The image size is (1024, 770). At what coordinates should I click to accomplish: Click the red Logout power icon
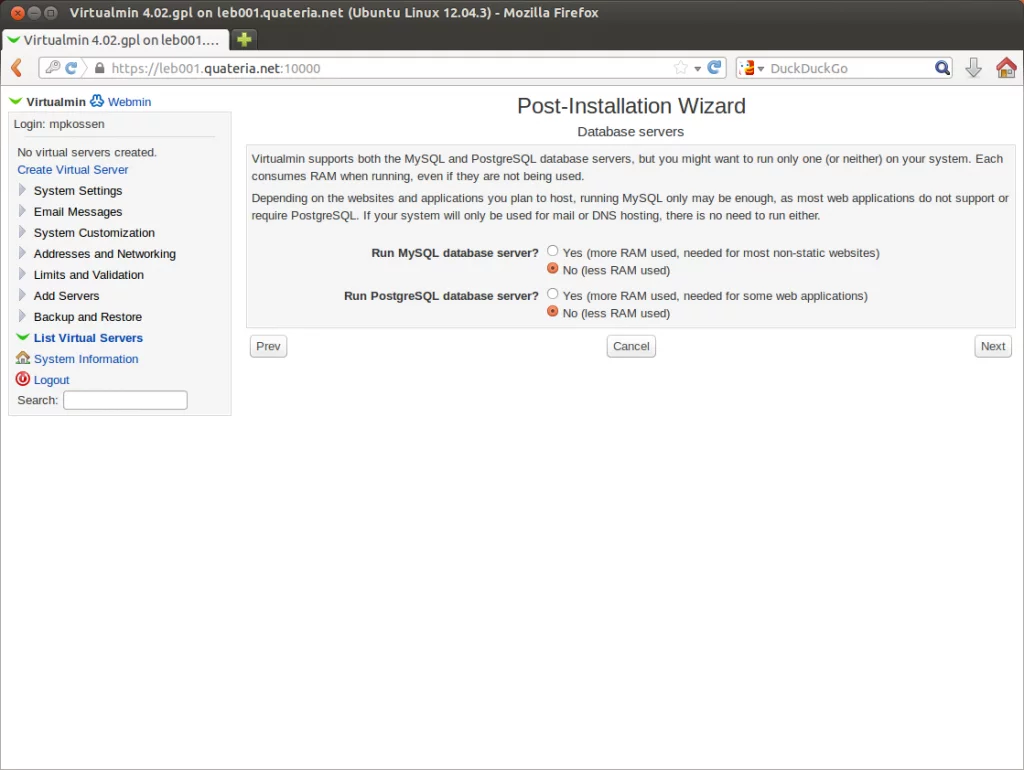click(x=23, y=379)
